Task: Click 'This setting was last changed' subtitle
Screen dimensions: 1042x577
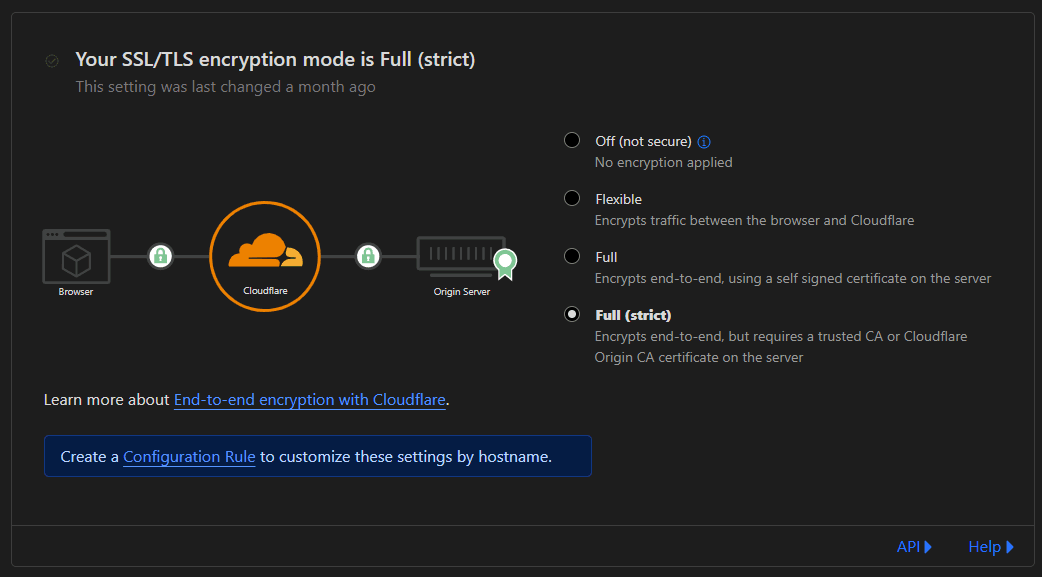Action: [225, 87]
